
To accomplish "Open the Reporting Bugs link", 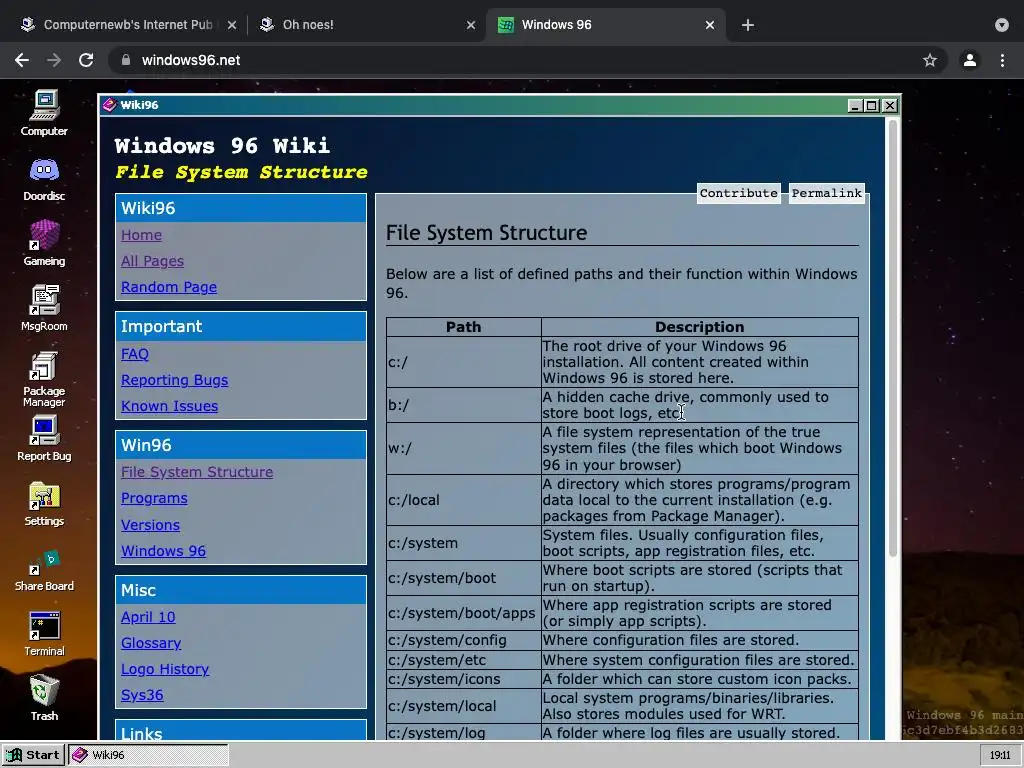I will point(174,380).
